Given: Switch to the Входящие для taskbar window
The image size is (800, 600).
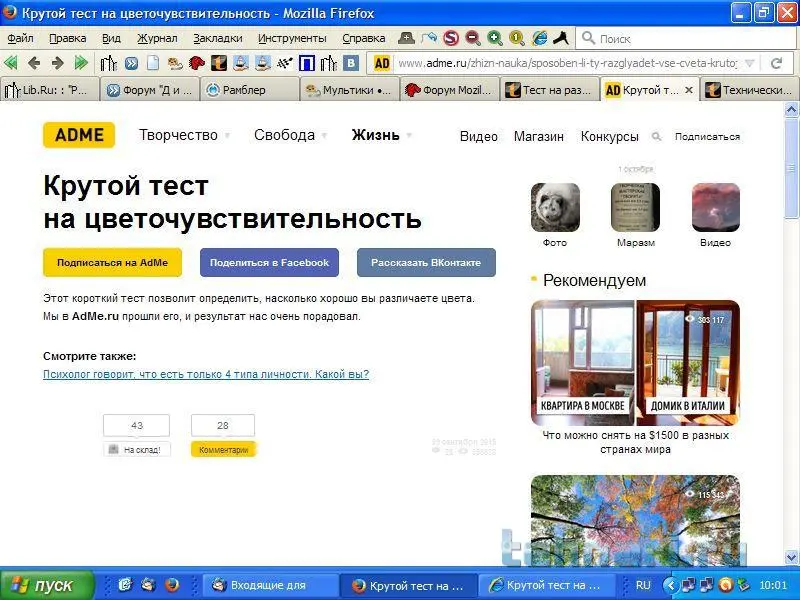Looking at the screenshot, I should [x=270, y=585].
